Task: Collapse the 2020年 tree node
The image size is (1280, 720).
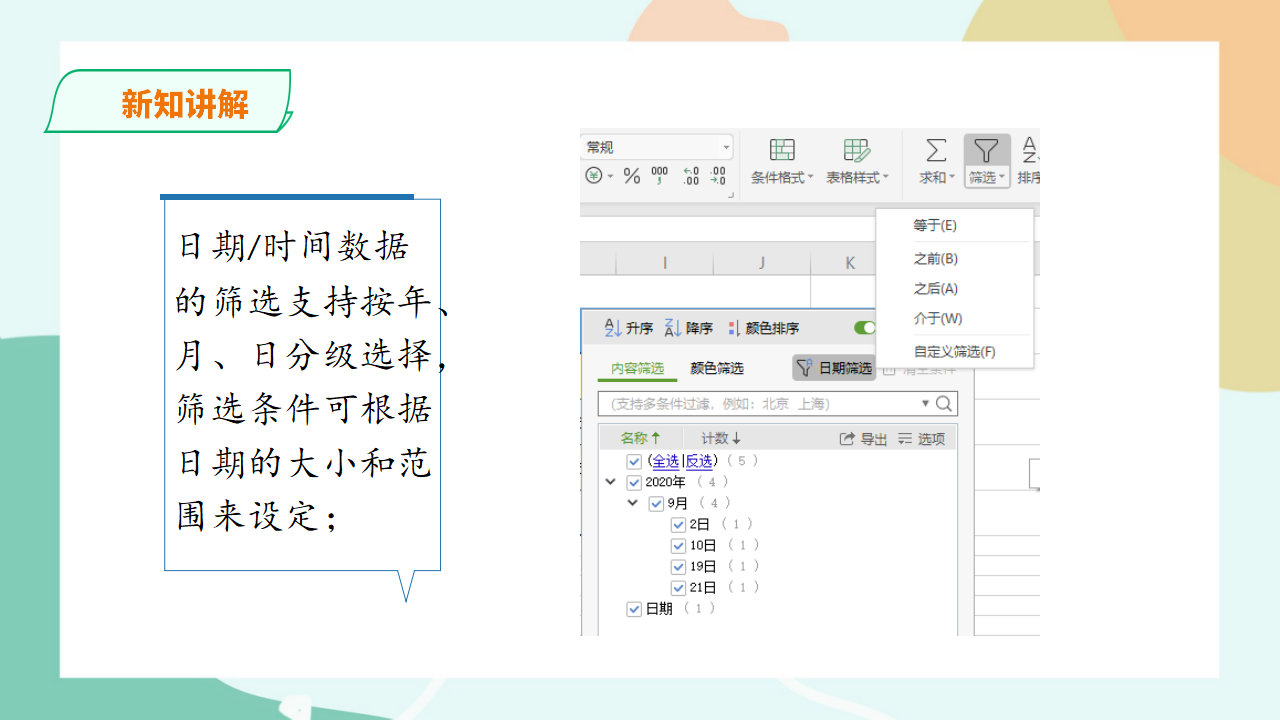Action: 611,482
